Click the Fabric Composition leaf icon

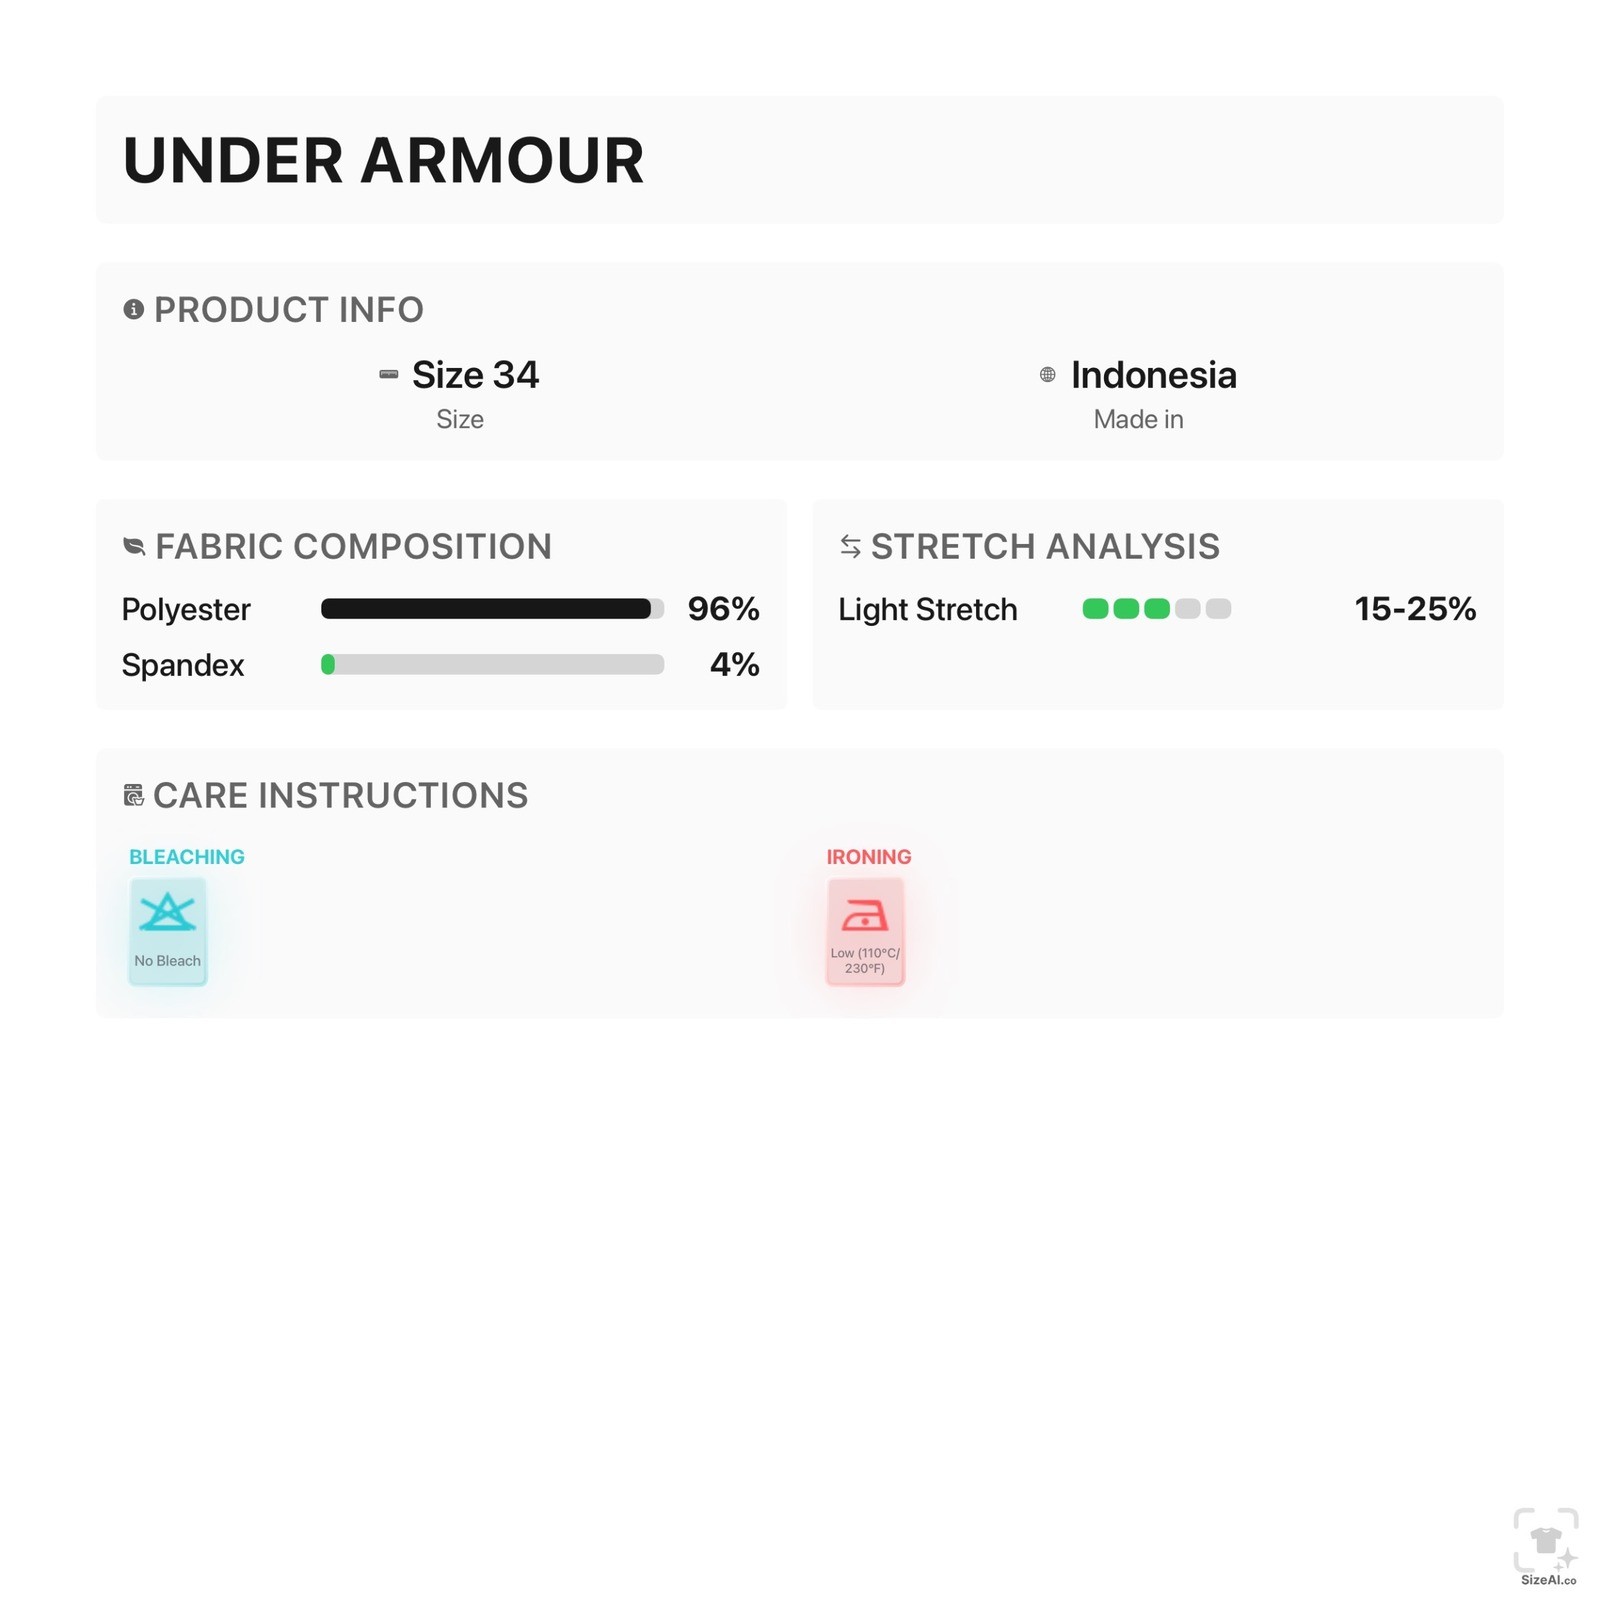coord(134,546)
